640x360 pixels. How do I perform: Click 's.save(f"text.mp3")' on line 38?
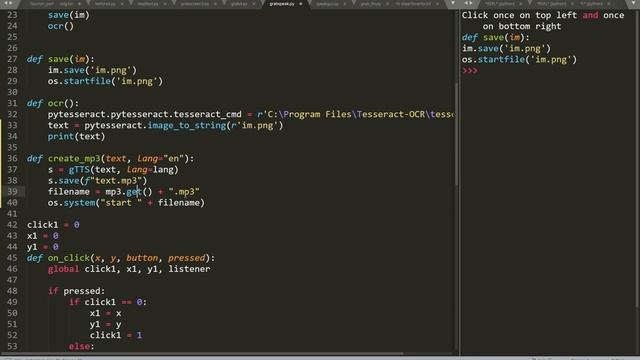click(98, 180)
